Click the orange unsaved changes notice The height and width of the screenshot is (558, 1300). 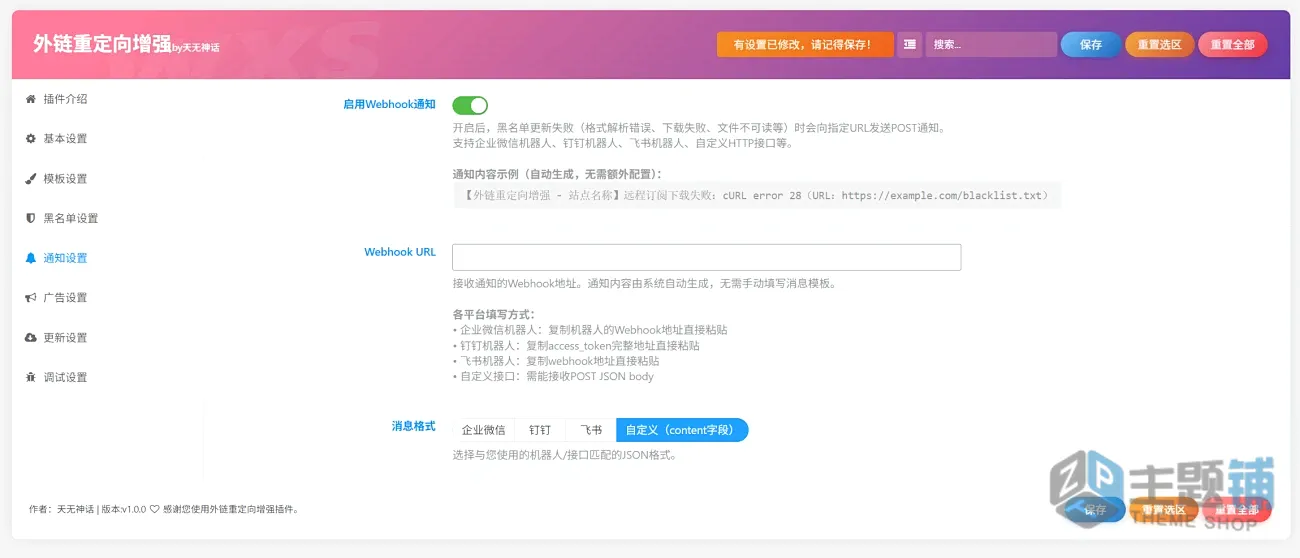[x=805, y=45]
